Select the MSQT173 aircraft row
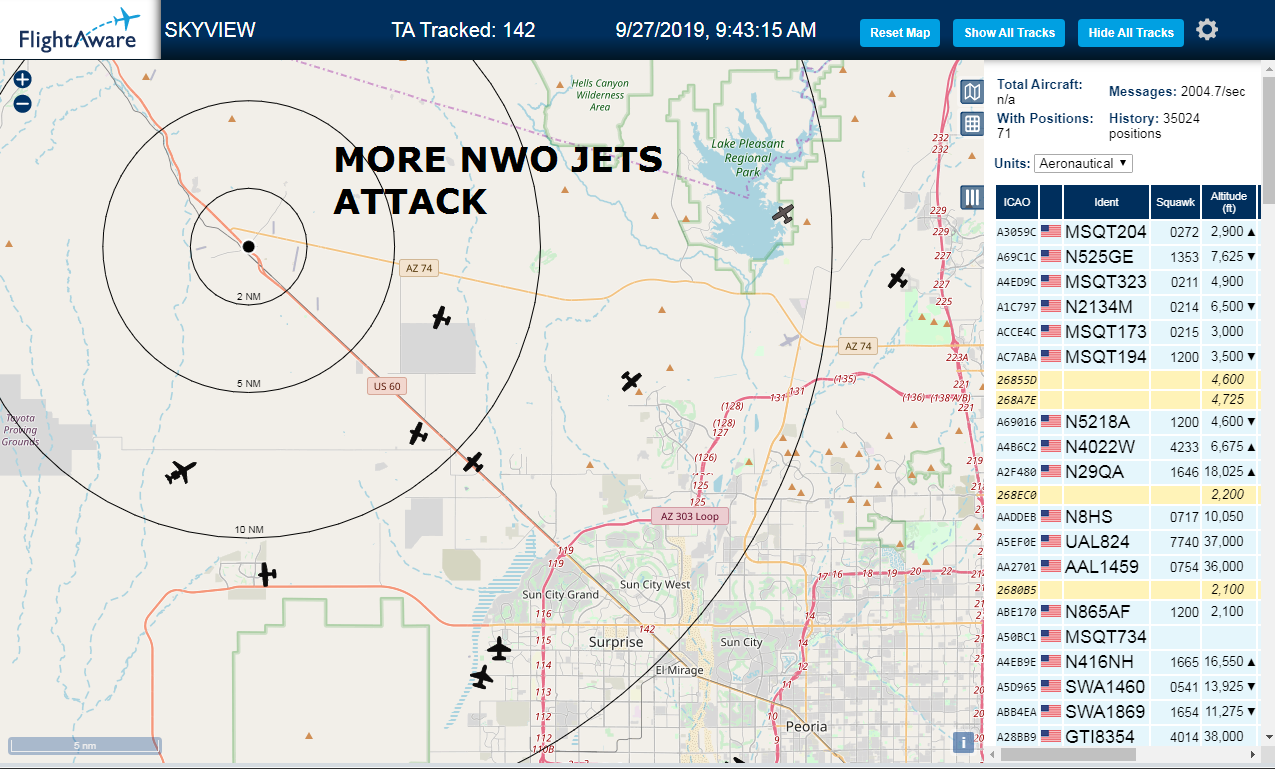The height and width of the screenshot is (769, 1275). [x=1127, y=331]
